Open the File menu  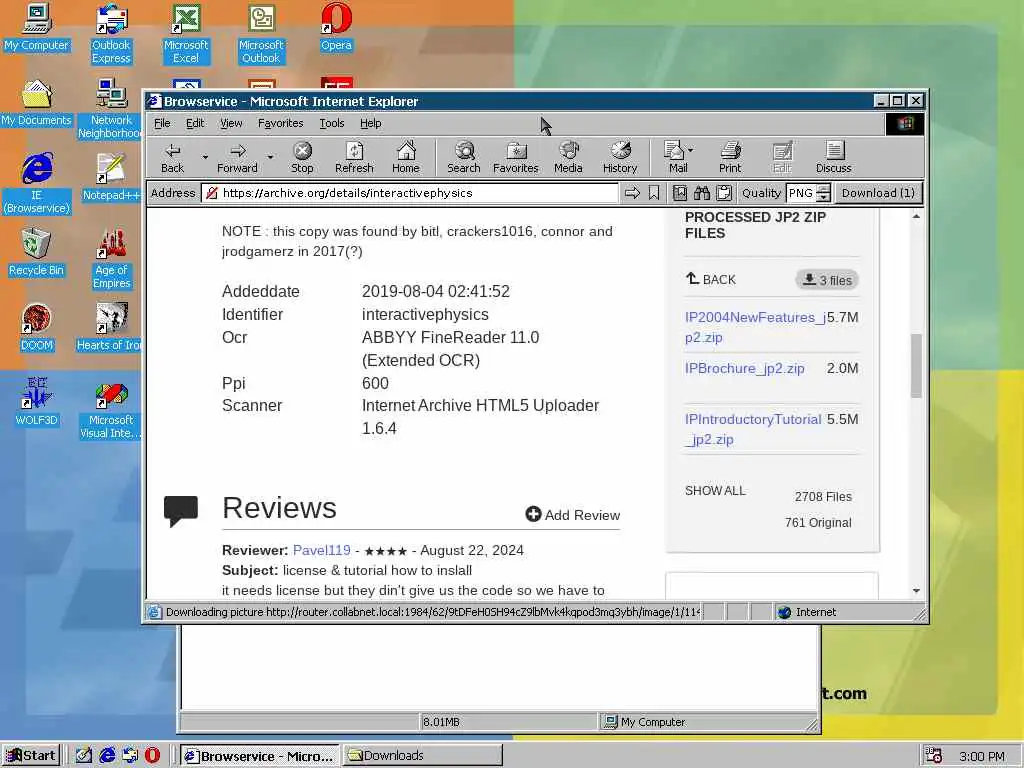click(162, 123)
